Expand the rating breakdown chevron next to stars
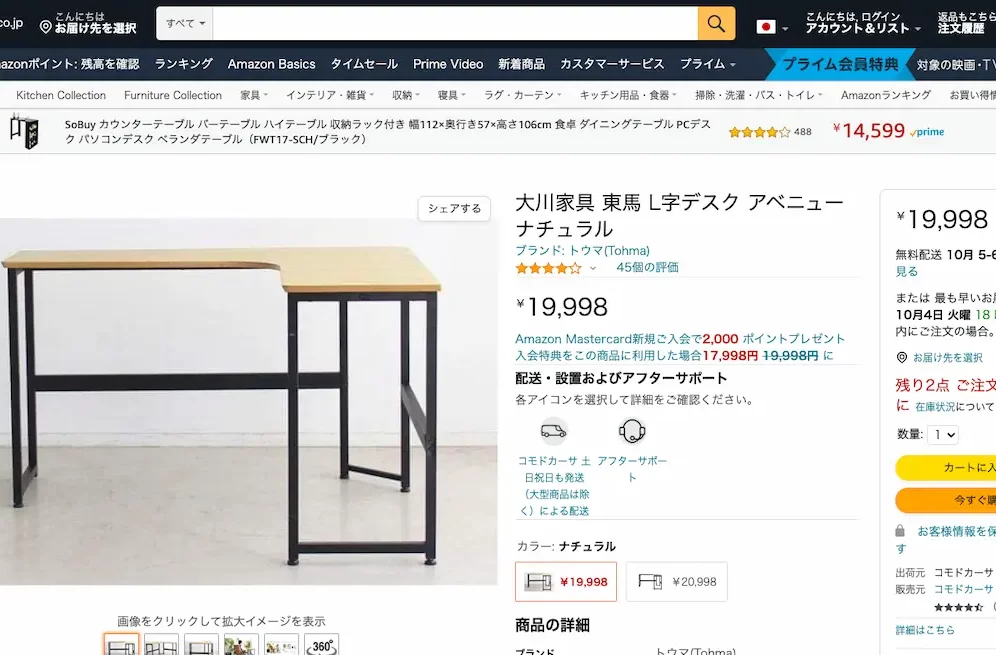The height and width of the screenshot is (655, 996). [x=593, y=268]
